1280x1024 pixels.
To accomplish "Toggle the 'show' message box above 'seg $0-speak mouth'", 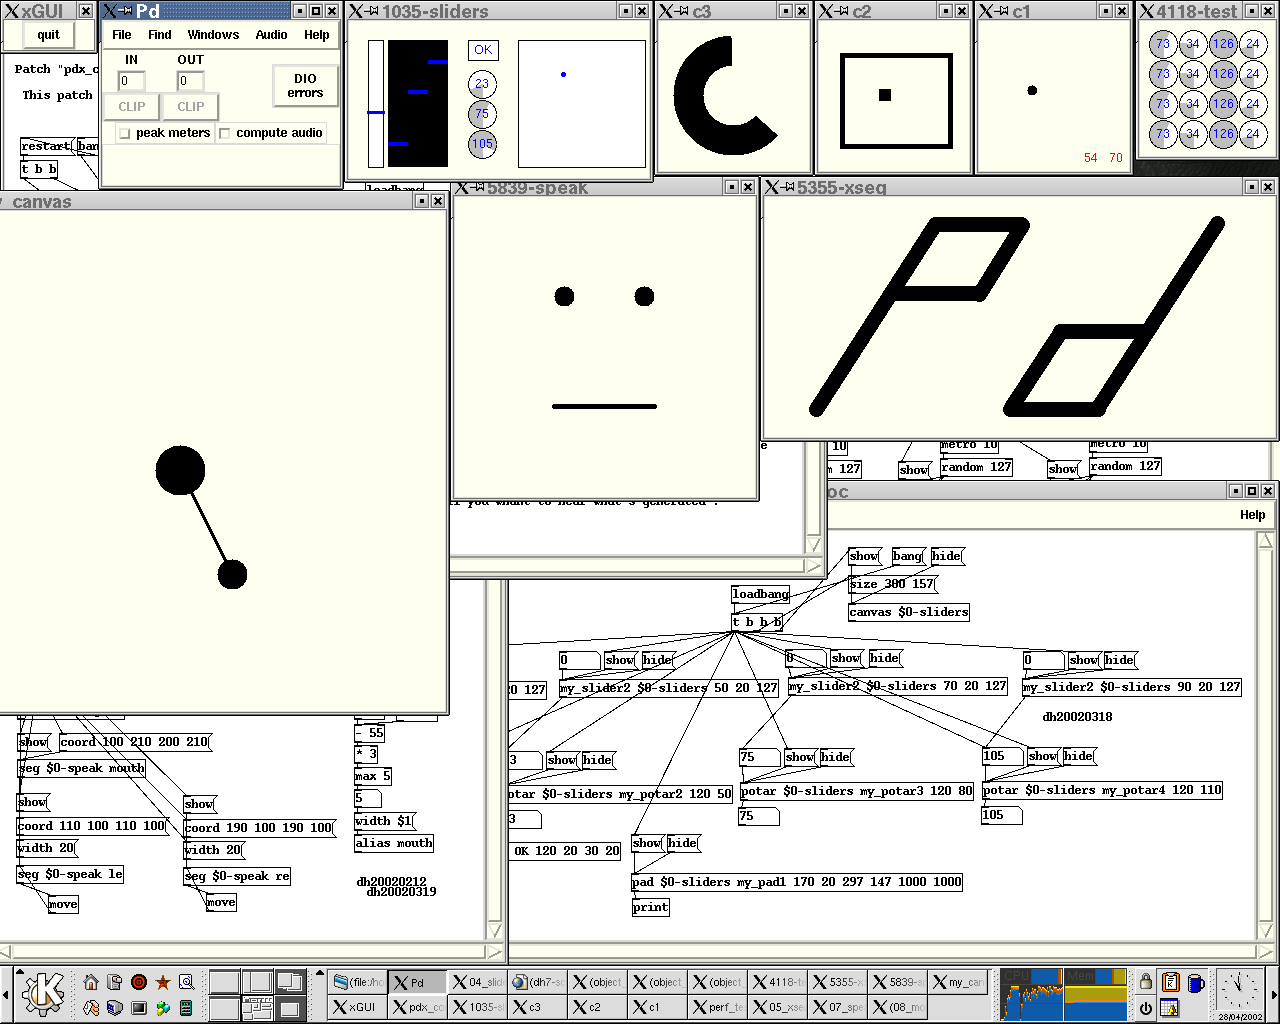I will [34, 742].
